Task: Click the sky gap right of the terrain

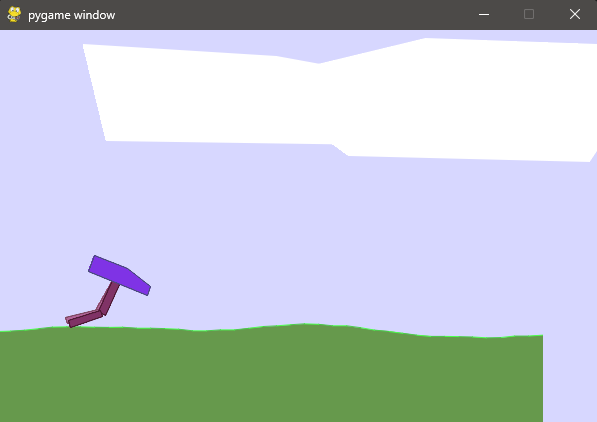Action: pos(570,377)
